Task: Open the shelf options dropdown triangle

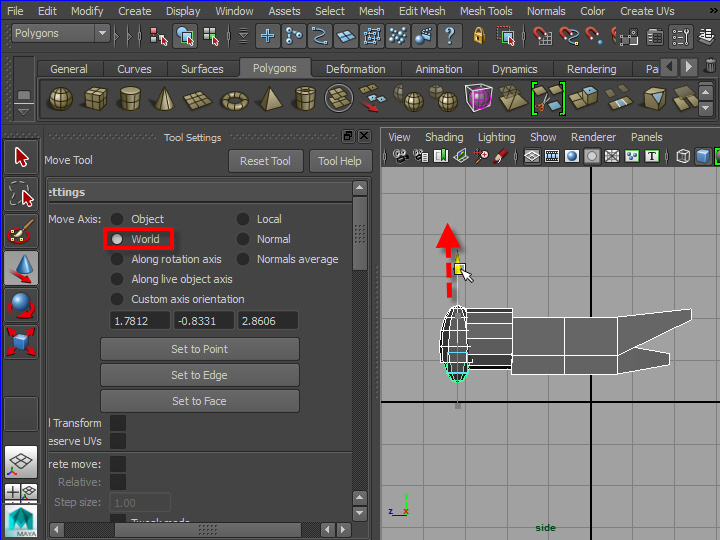Action: pos(23,112)
